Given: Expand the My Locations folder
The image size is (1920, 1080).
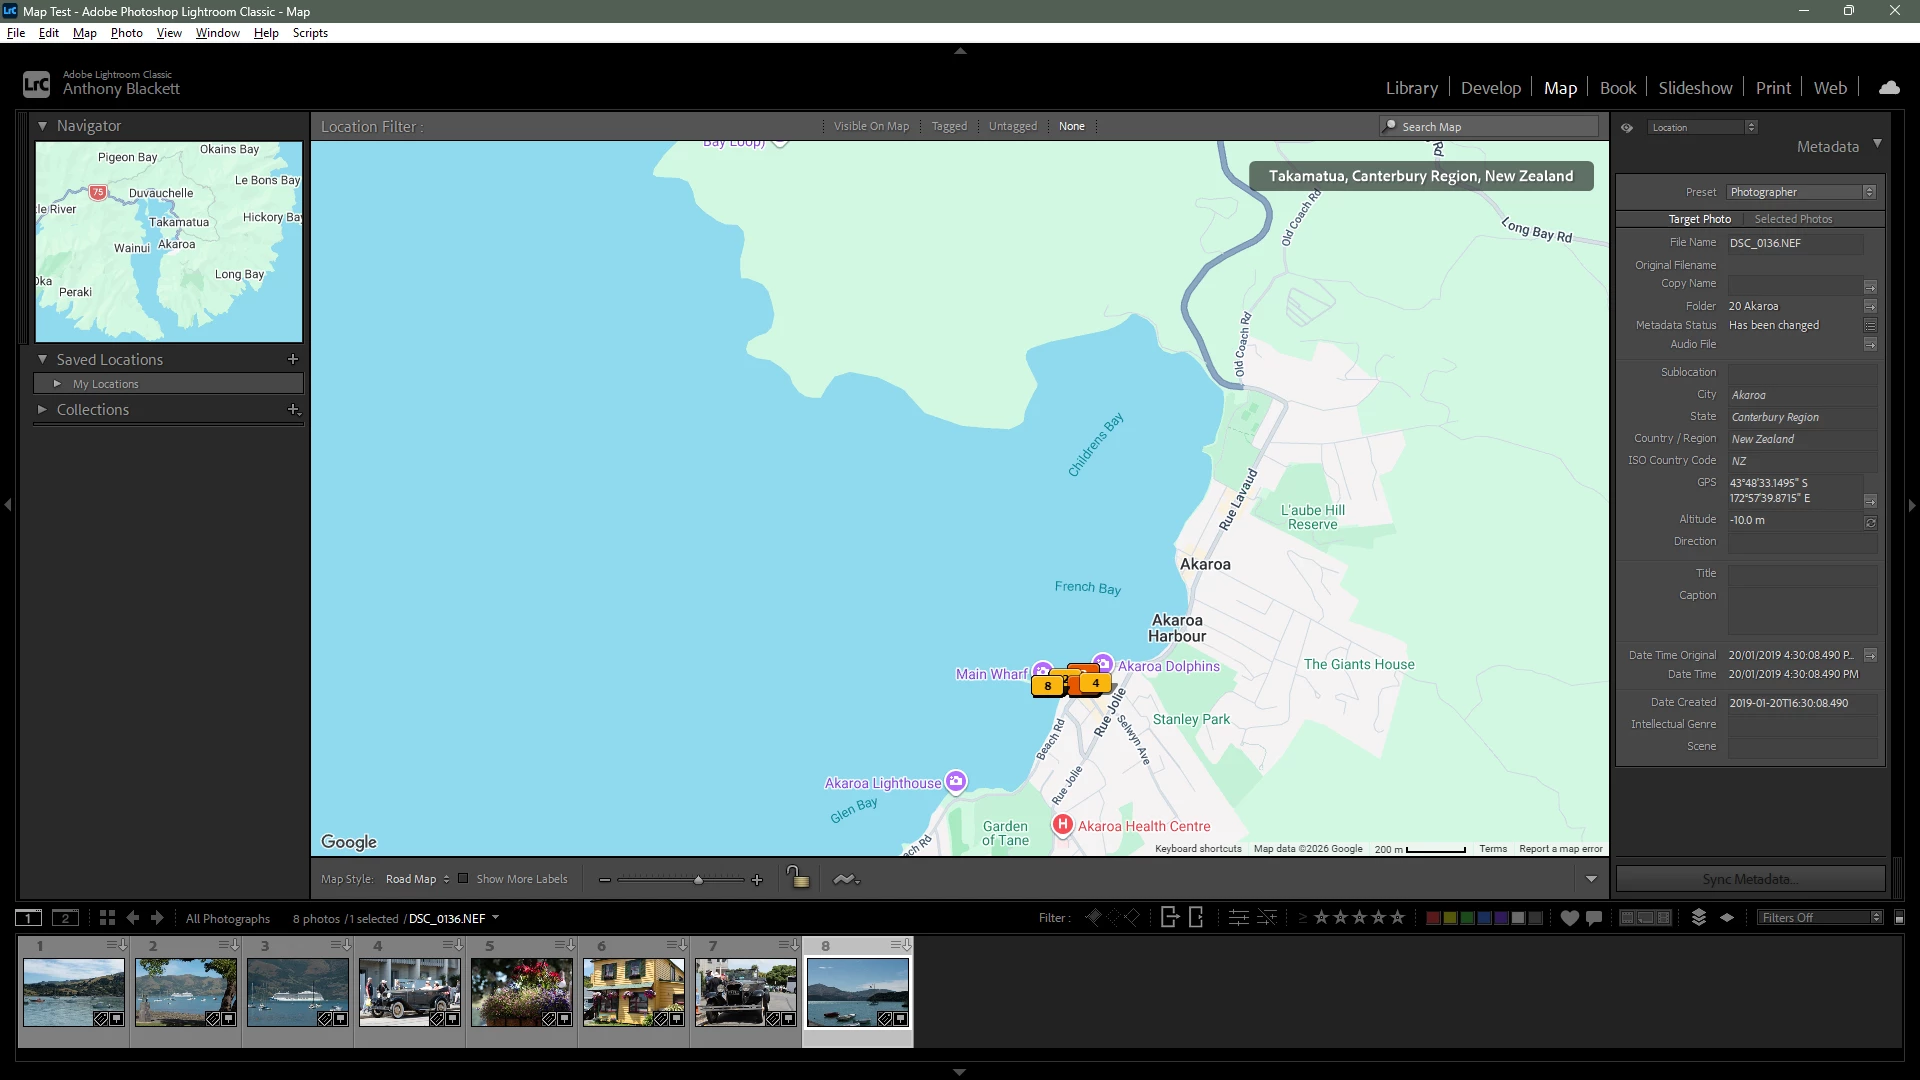Looking at the screenshot, I should coord(57,384).
